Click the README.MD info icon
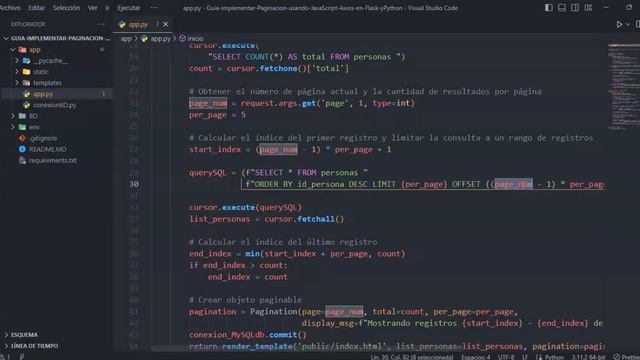 tap(22, 149)
